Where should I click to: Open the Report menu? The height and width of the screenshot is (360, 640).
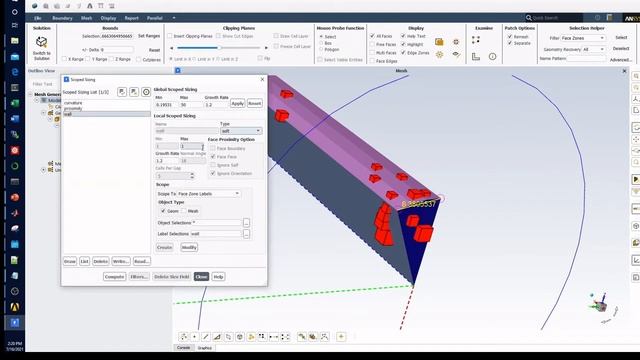coord(131,18)
